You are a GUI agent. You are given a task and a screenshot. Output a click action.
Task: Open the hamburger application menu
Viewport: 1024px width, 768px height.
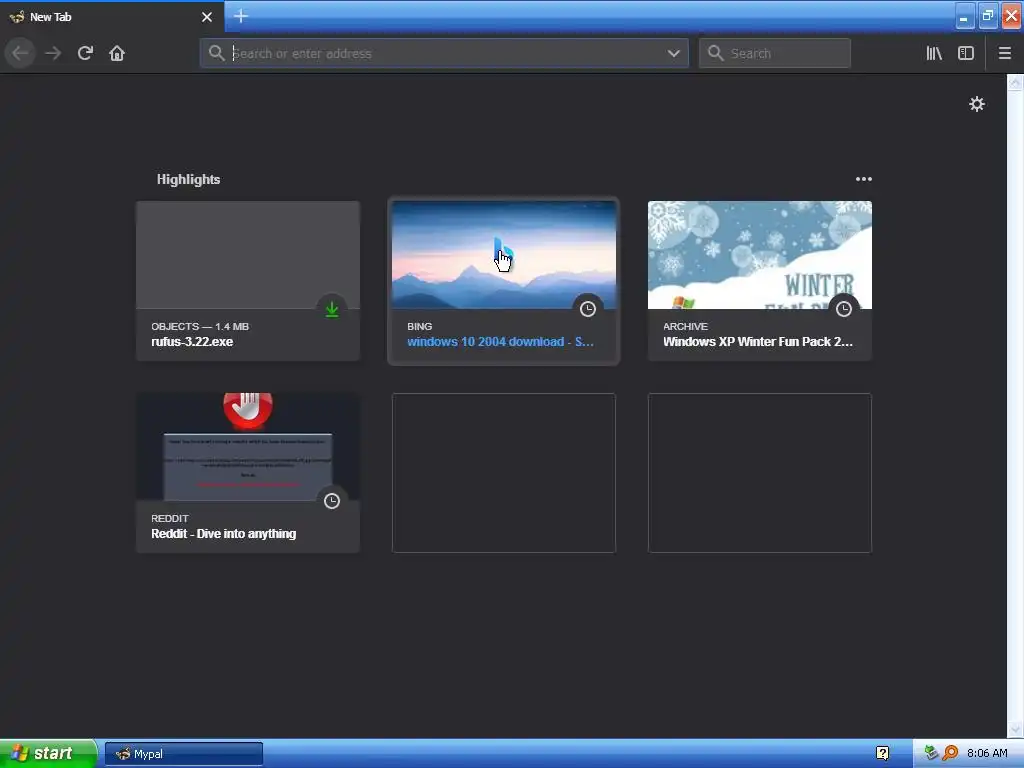click(1005, 53)
